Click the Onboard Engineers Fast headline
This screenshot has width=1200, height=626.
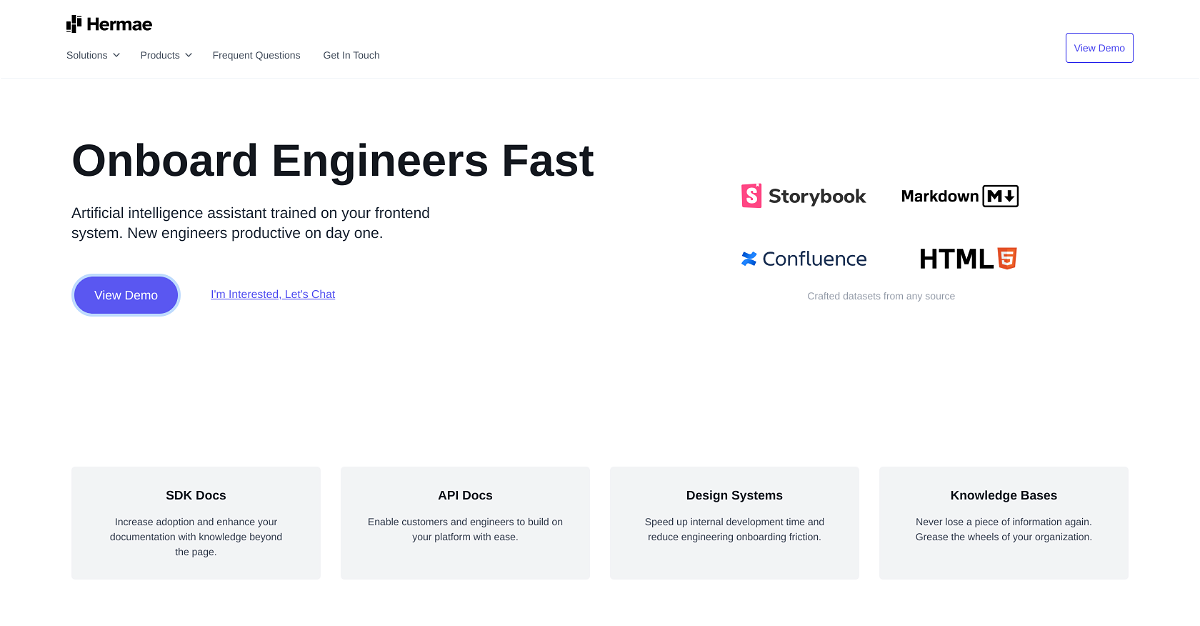point(333,161)
